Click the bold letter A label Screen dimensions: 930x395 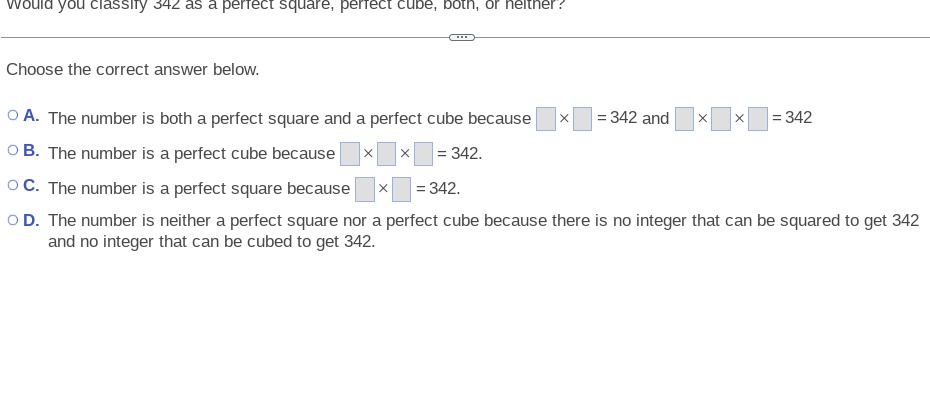pos(31,116)
